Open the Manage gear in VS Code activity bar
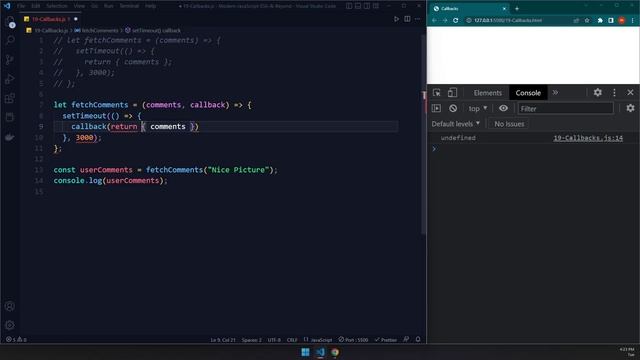 coord(10,325)
